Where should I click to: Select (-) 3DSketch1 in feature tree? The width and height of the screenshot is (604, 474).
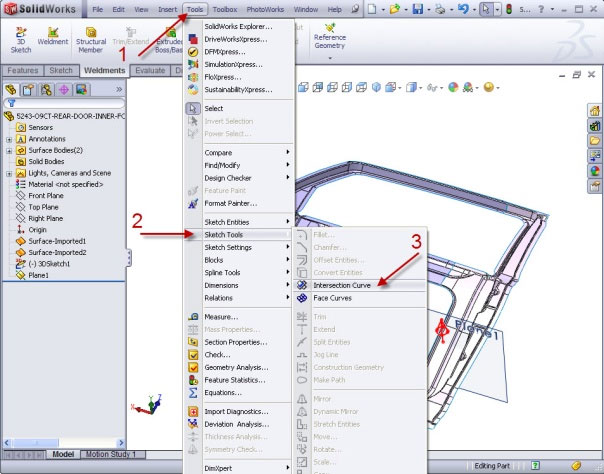(x=49, y=264)
